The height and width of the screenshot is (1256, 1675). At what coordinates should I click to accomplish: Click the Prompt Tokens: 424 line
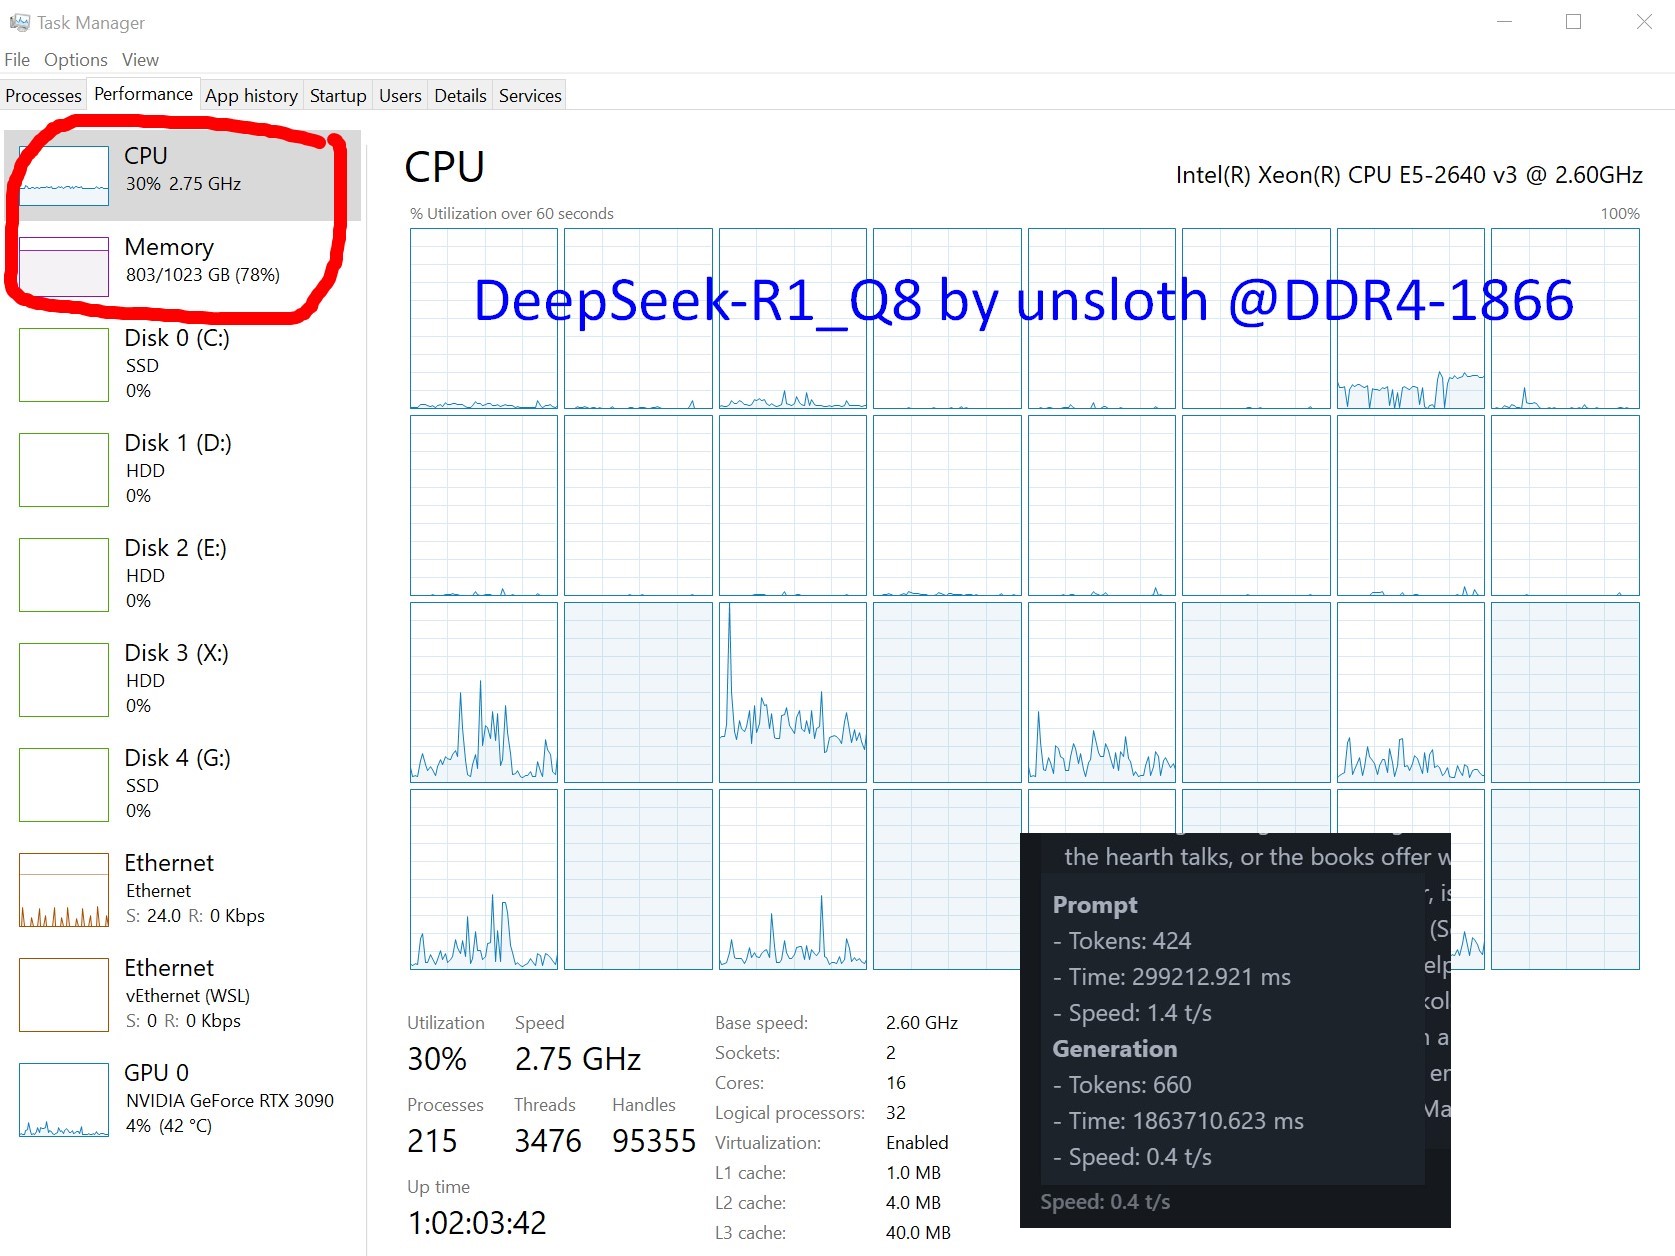click(1122, 941)
